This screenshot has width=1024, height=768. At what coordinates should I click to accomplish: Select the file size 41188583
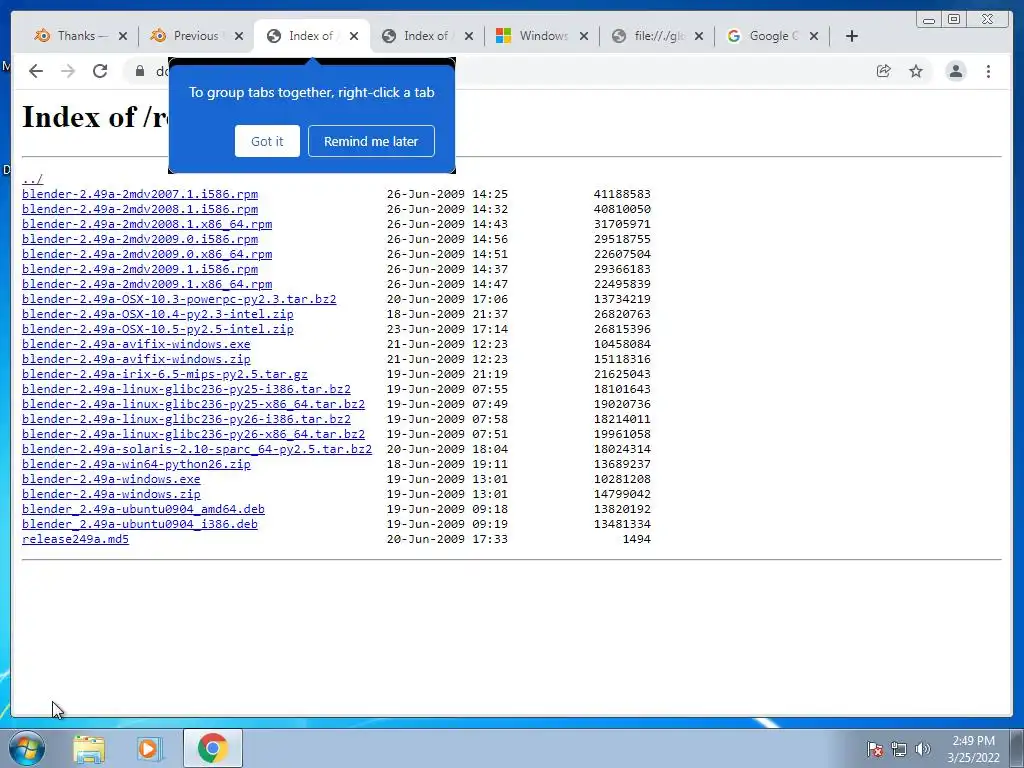coord(622,194)
